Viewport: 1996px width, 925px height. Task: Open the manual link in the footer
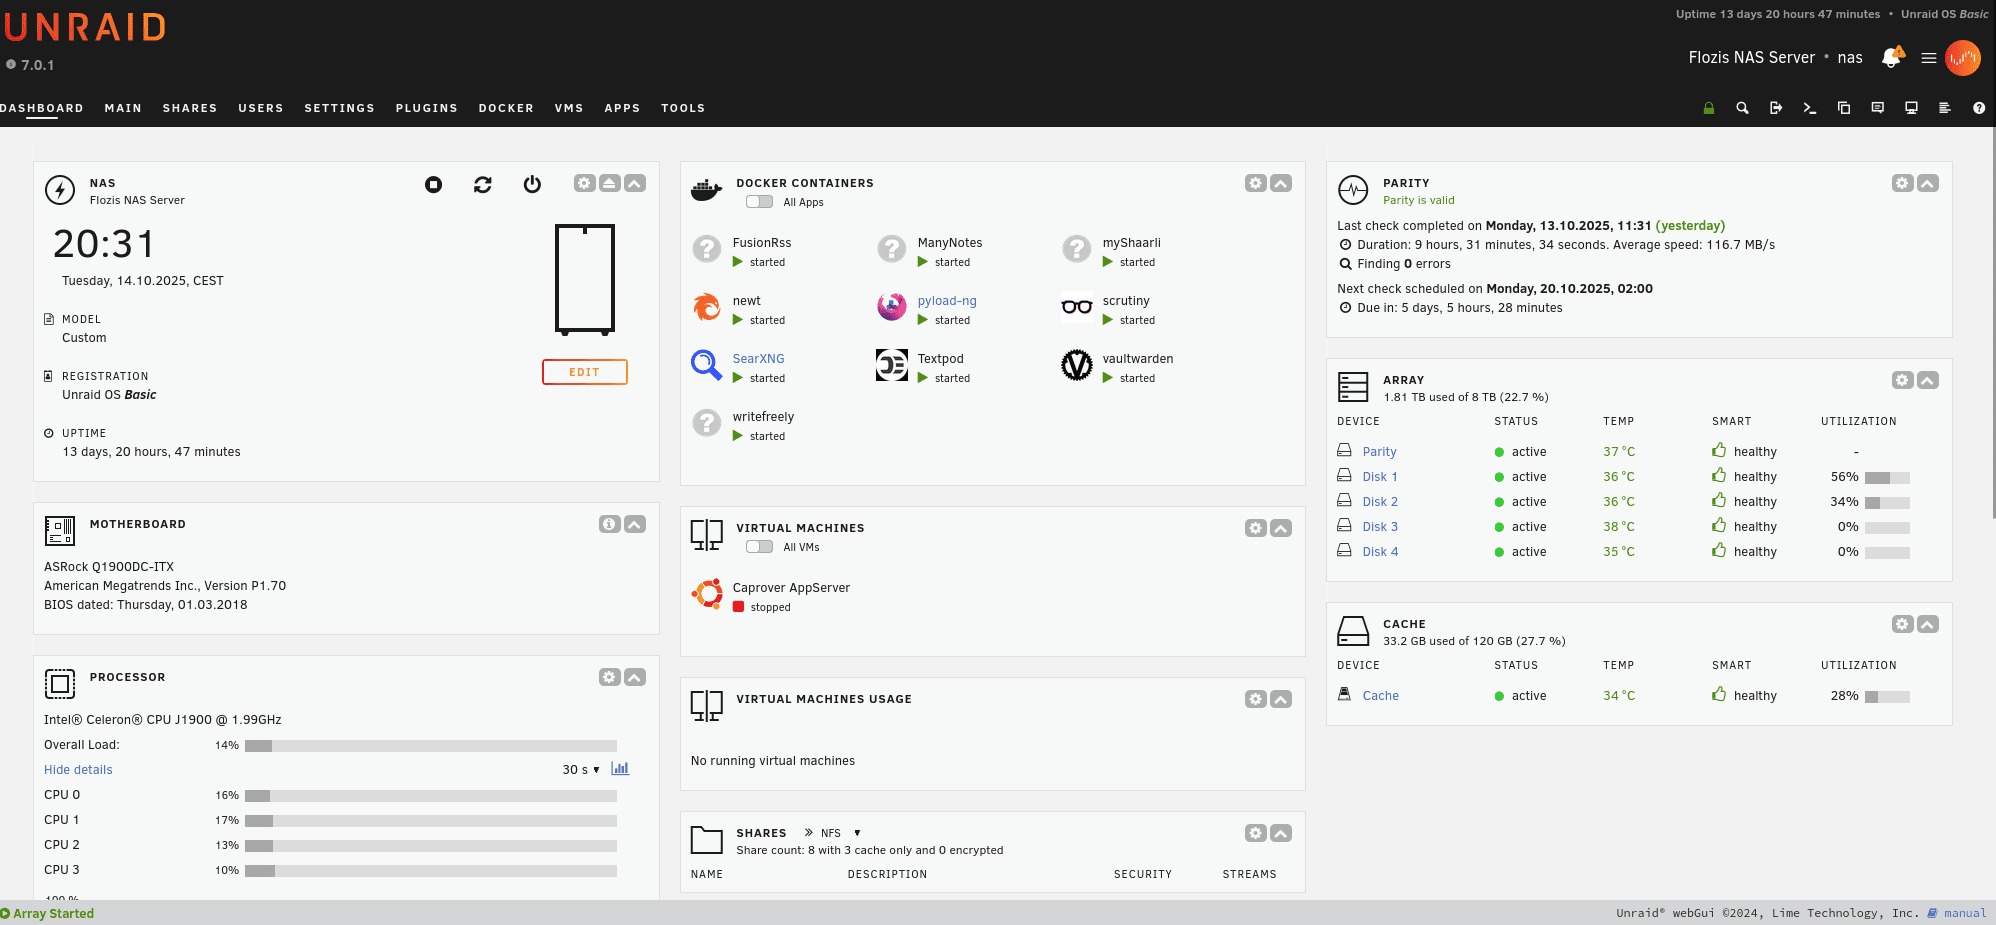click(1965, 913)
